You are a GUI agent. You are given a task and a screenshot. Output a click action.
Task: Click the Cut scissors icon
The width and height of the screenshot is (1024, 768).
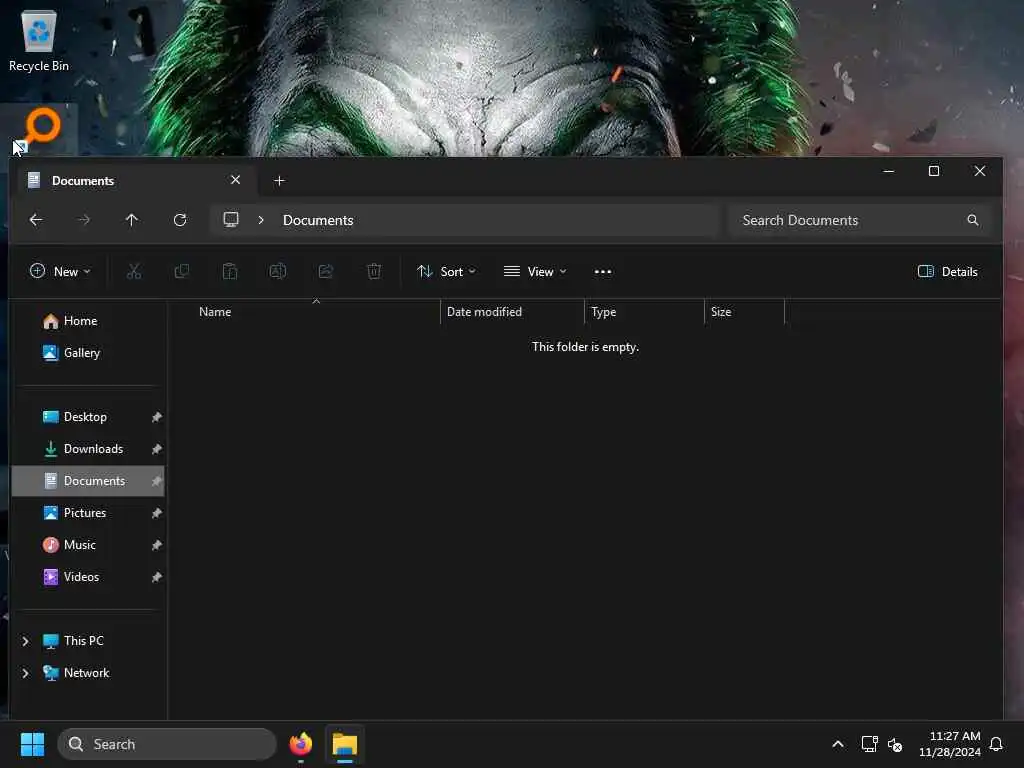tap(134, 271)
